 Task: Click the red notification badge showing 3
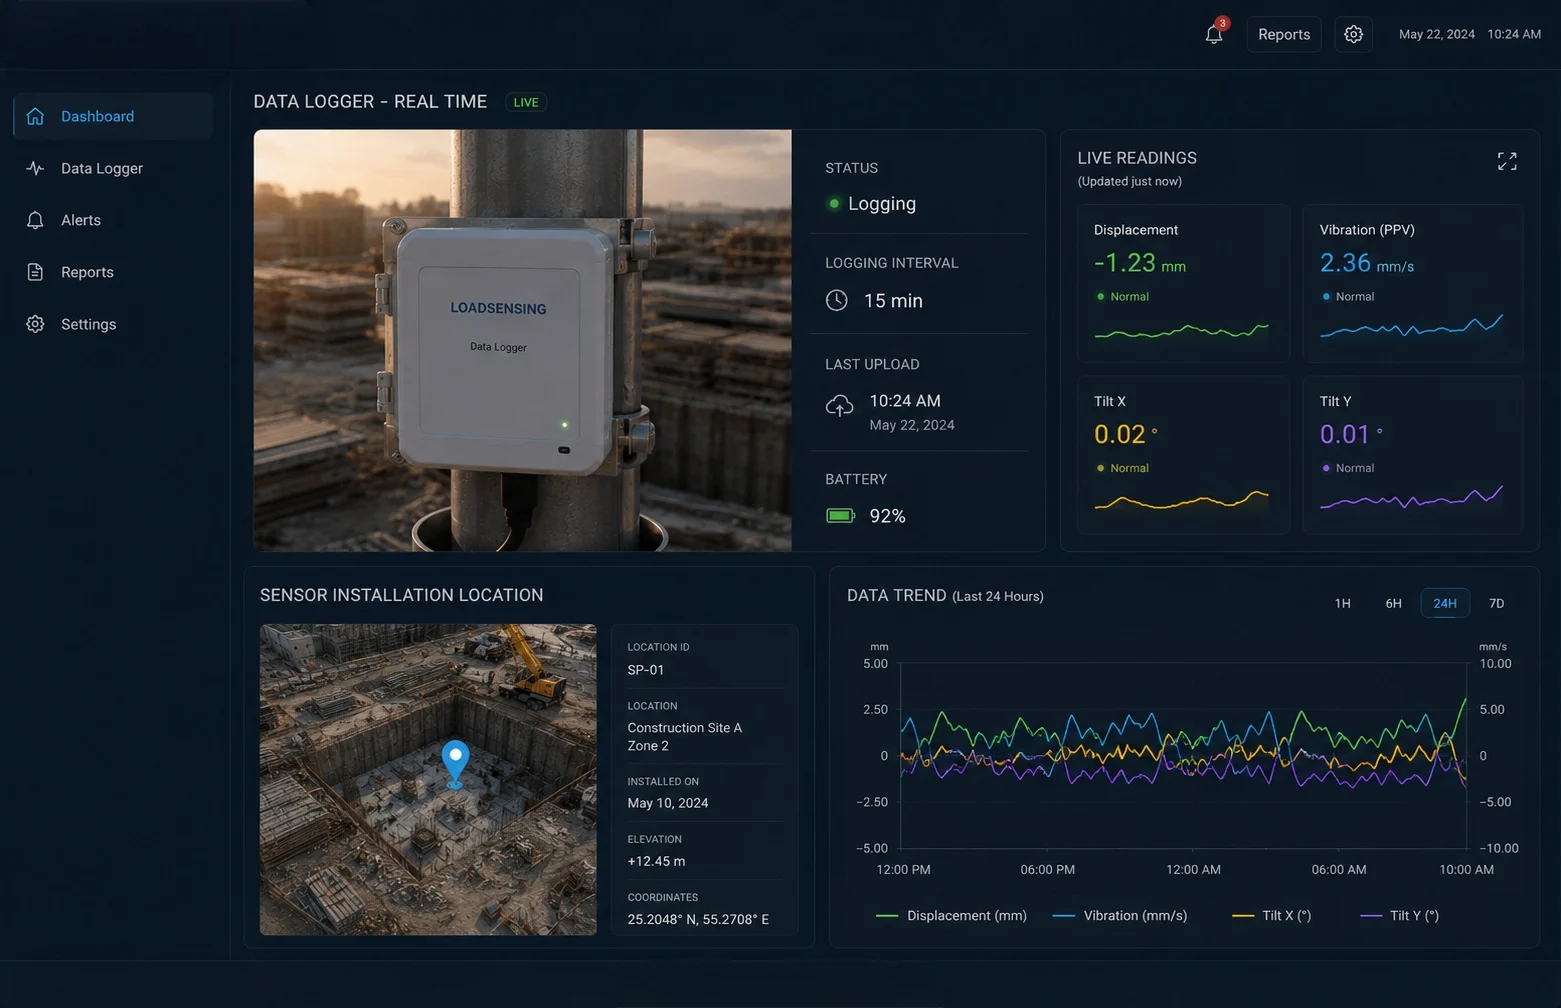click(1222, 23)
